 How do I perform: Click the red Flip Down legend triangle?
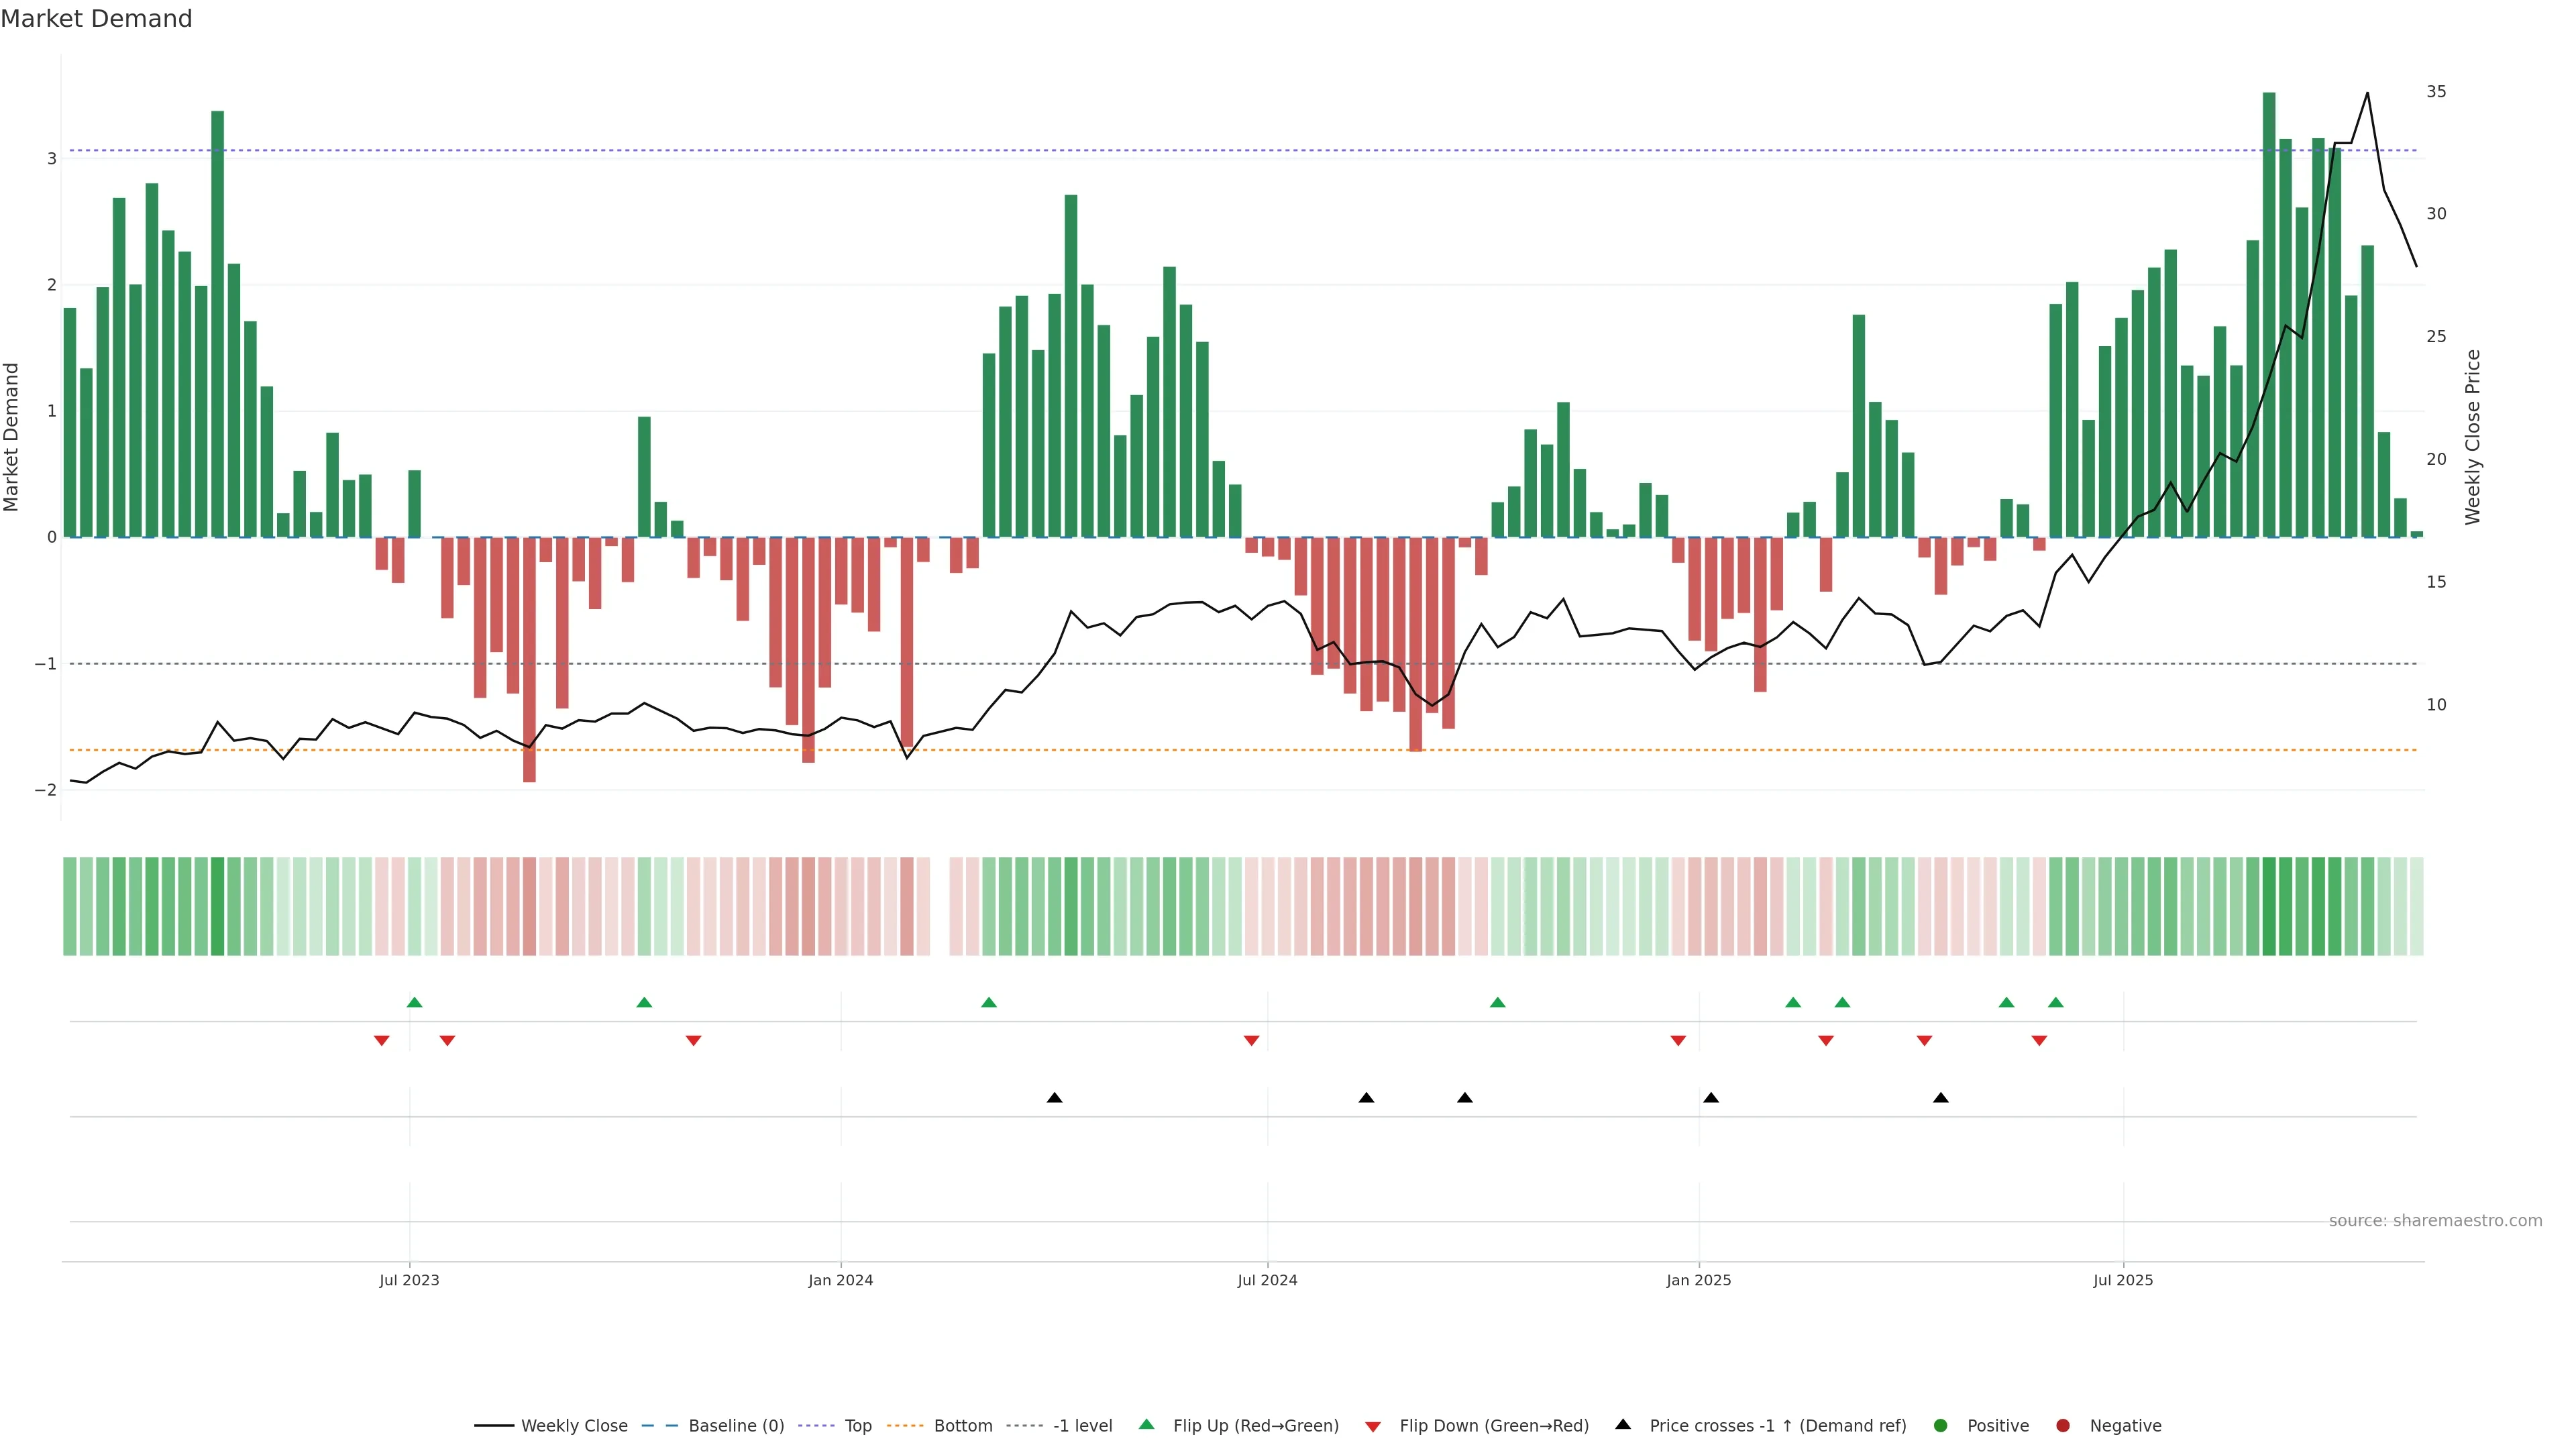(x=1373, y=1426)
